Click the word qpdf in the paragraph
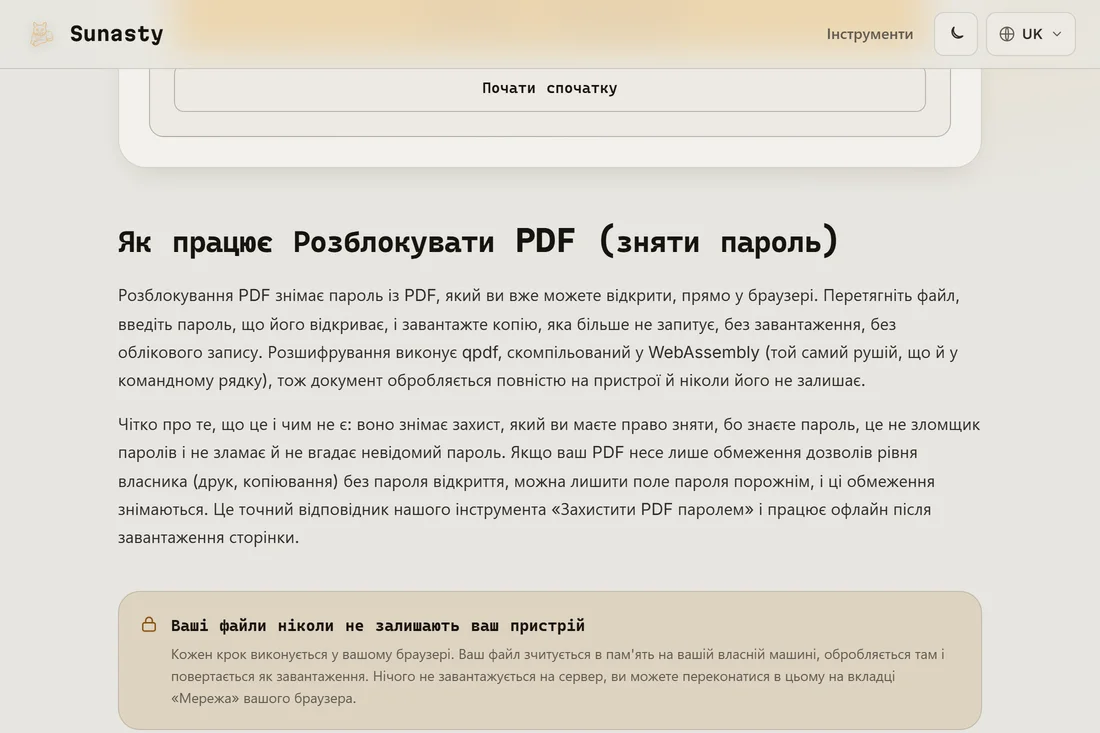This screenshot has width=1100, height=733. coord(480,352)
